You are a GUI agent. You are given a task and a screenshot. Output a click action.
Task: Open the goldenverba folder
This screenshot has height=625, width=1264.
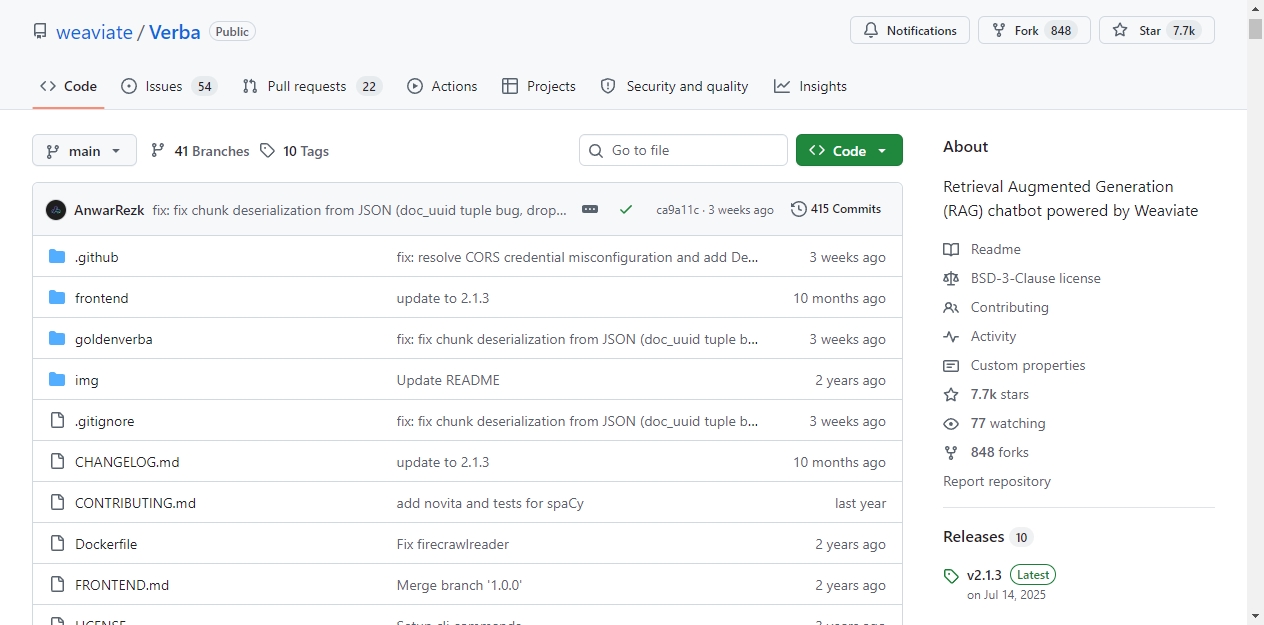pos(114,339)
